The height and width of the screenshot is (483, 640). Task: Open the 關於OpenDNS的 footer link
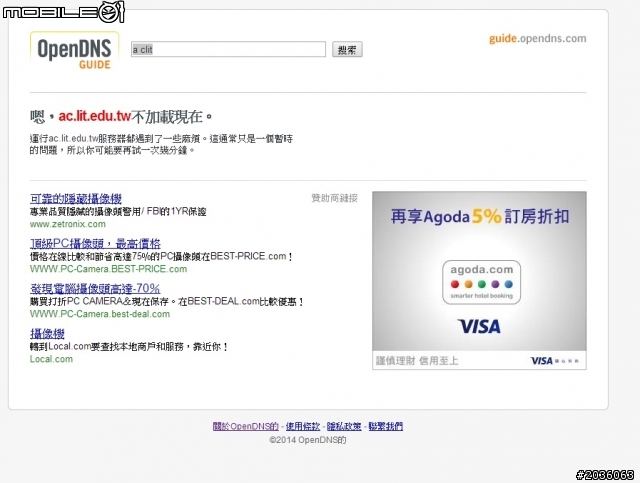point(246,426)
